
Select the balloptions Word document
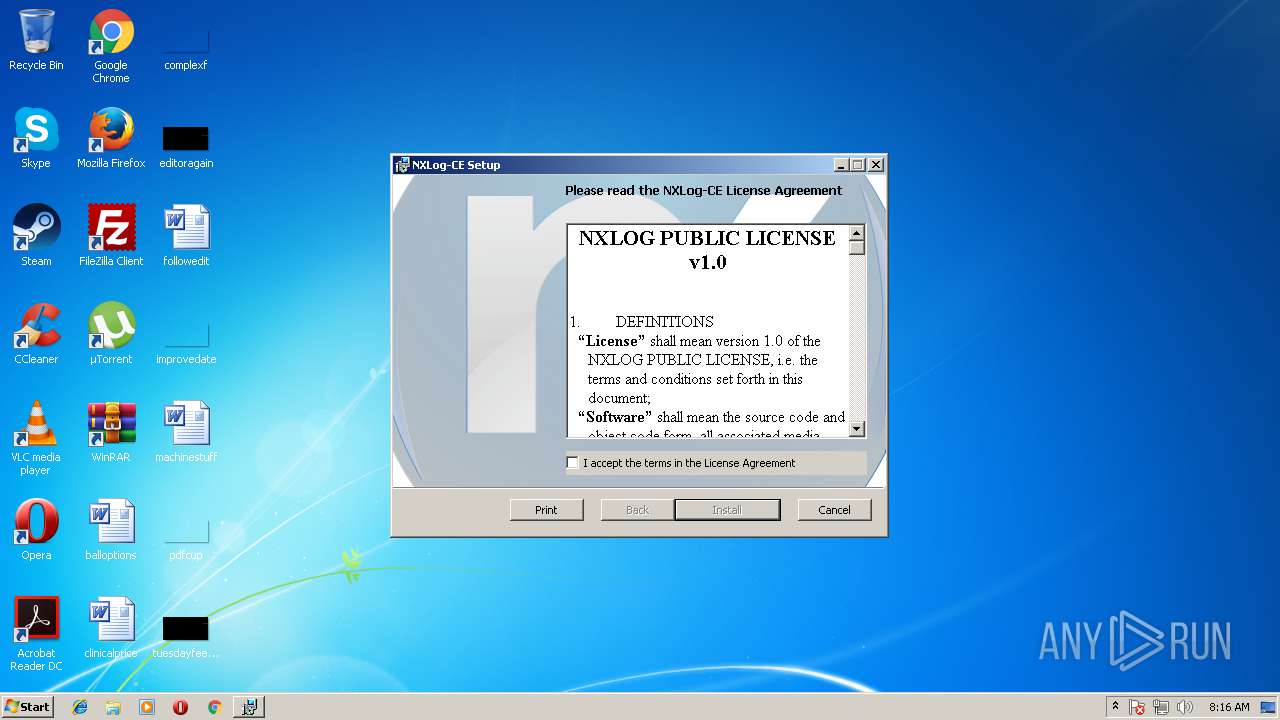[111, 531]
